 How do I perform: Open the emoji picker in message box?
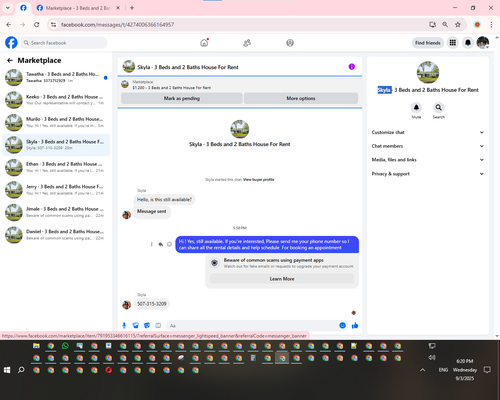(342, 325)
